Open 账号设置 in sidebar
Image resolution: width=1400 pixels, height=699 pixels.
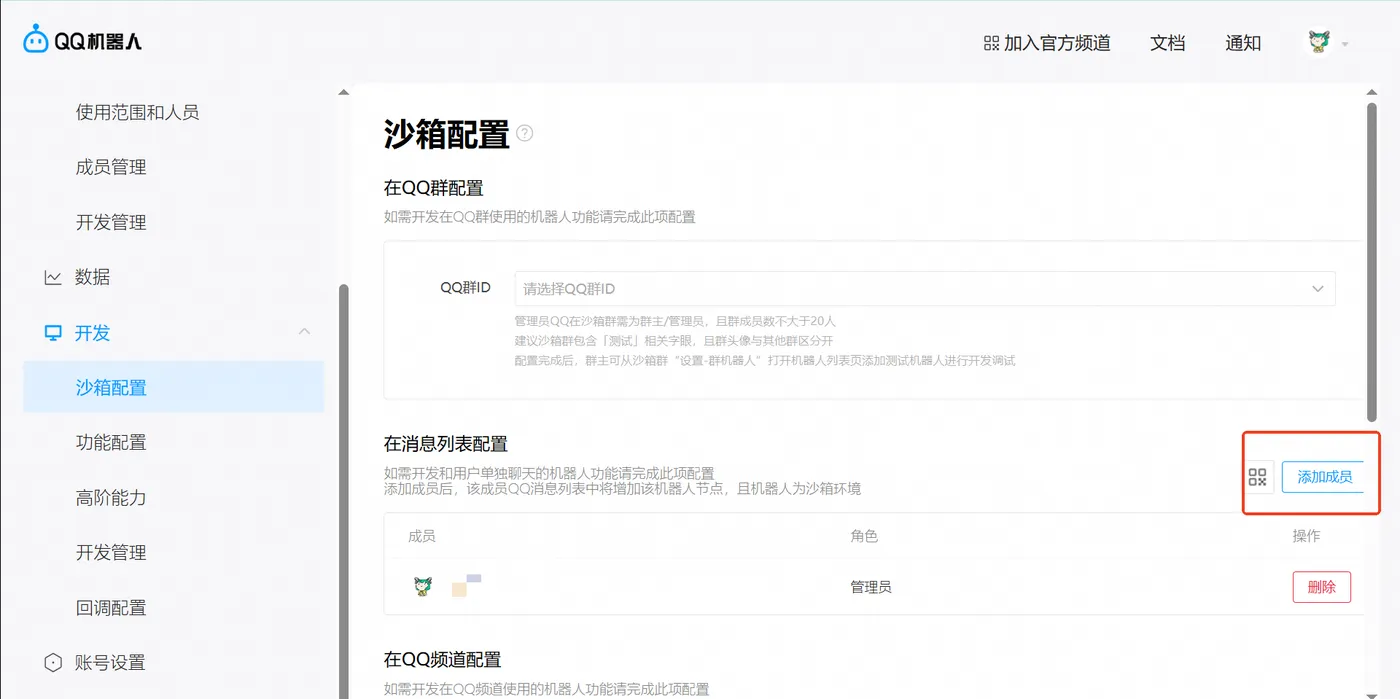(x=110, y=662)
